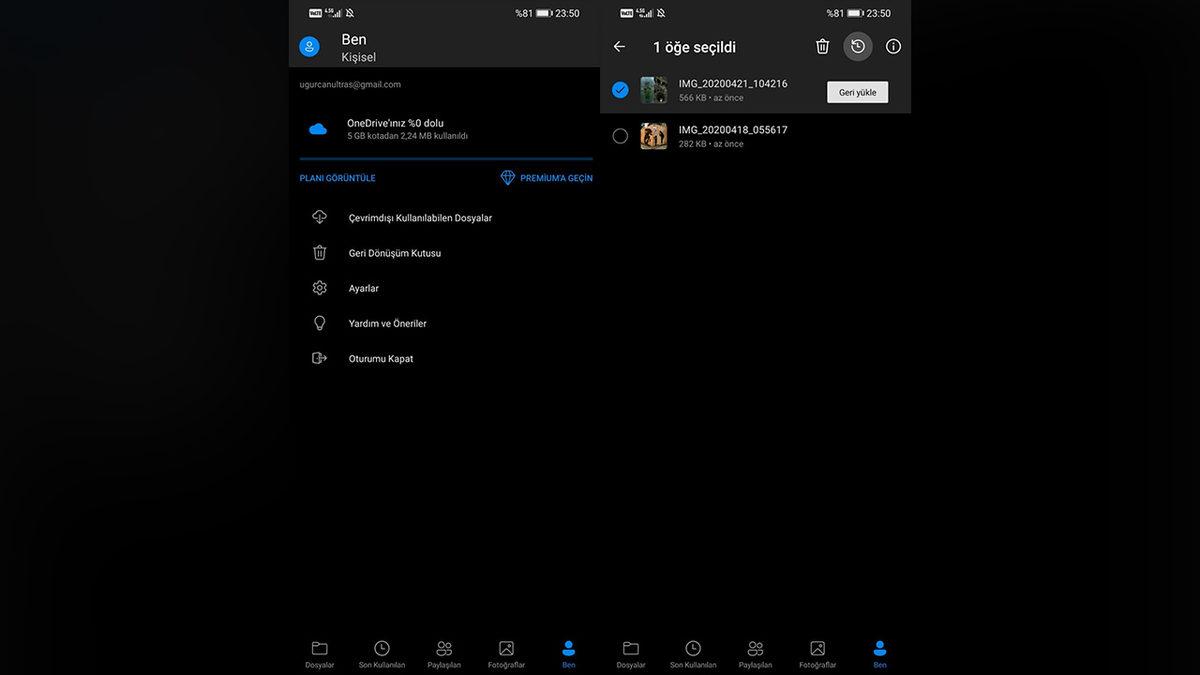The width and height of the screenshot is (1200, 675).
Task: Click the storage usage progress bar
Action: [x=446, y=159]
